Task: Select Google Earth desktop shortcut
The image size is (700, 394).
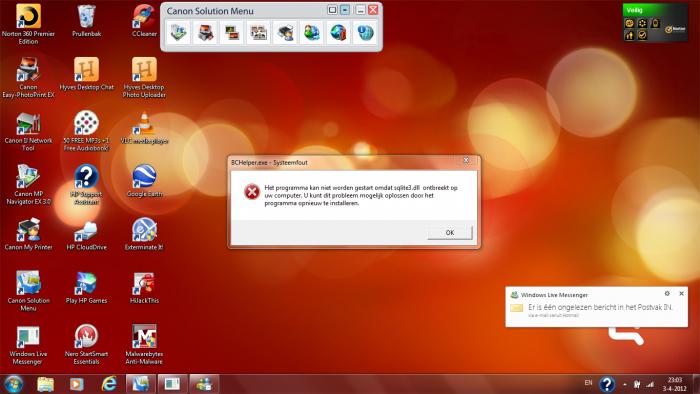Action: (x=144, y=181)
